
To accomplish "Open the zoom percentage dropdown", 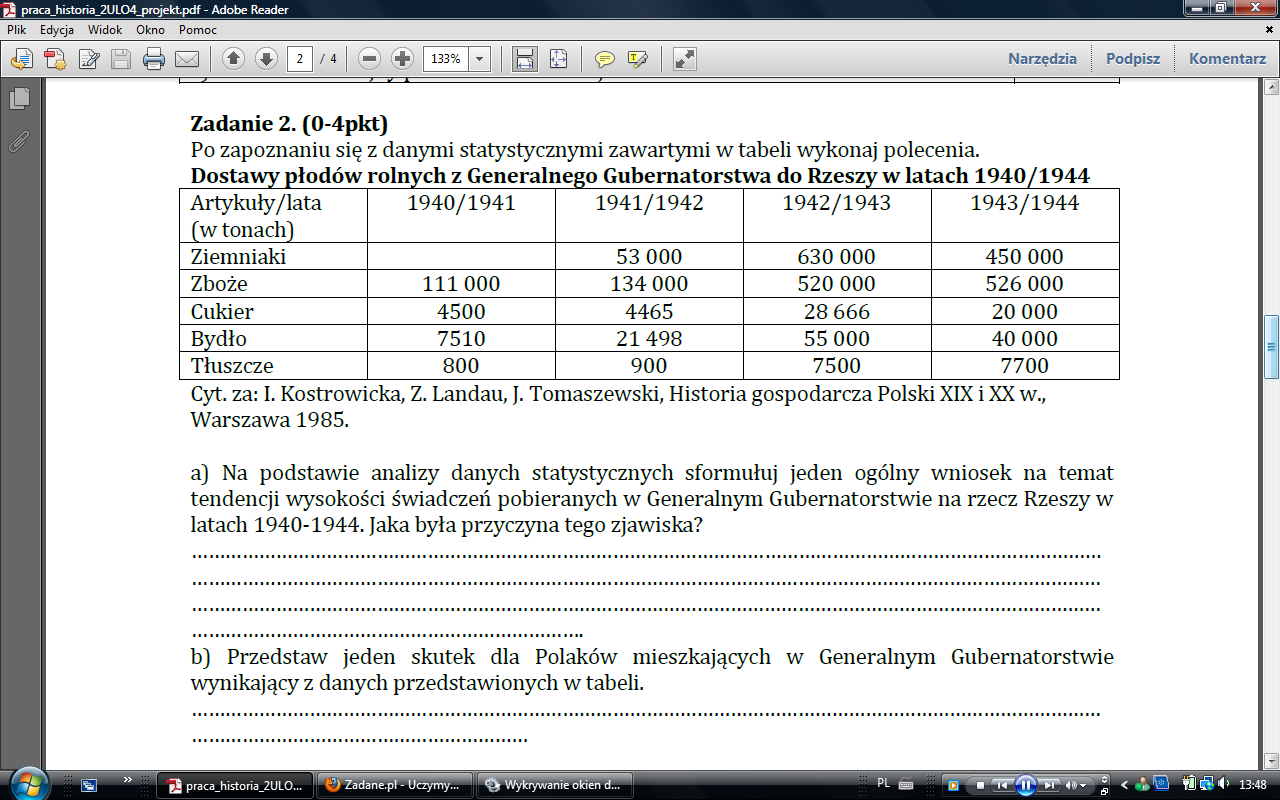I will point(480,59).
